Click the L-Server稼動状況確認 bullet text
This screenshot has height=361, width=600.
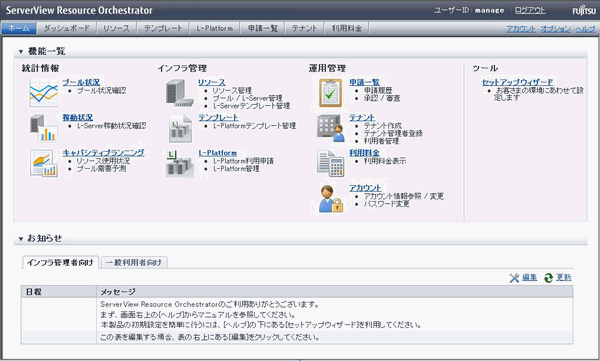111,126
